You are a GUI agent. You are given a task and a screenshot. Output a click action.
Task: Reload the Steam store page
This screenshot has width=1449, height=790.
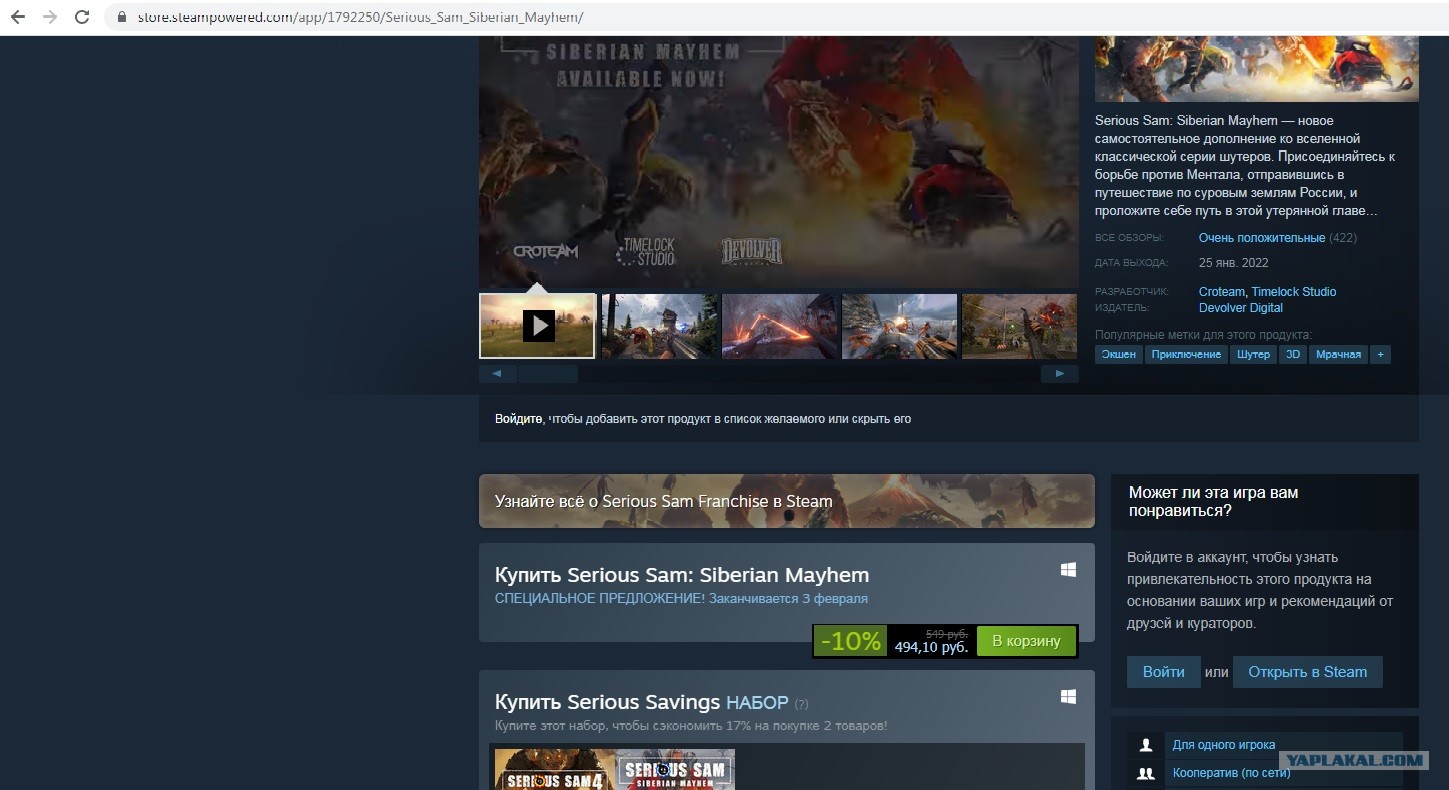click(82, 17)
